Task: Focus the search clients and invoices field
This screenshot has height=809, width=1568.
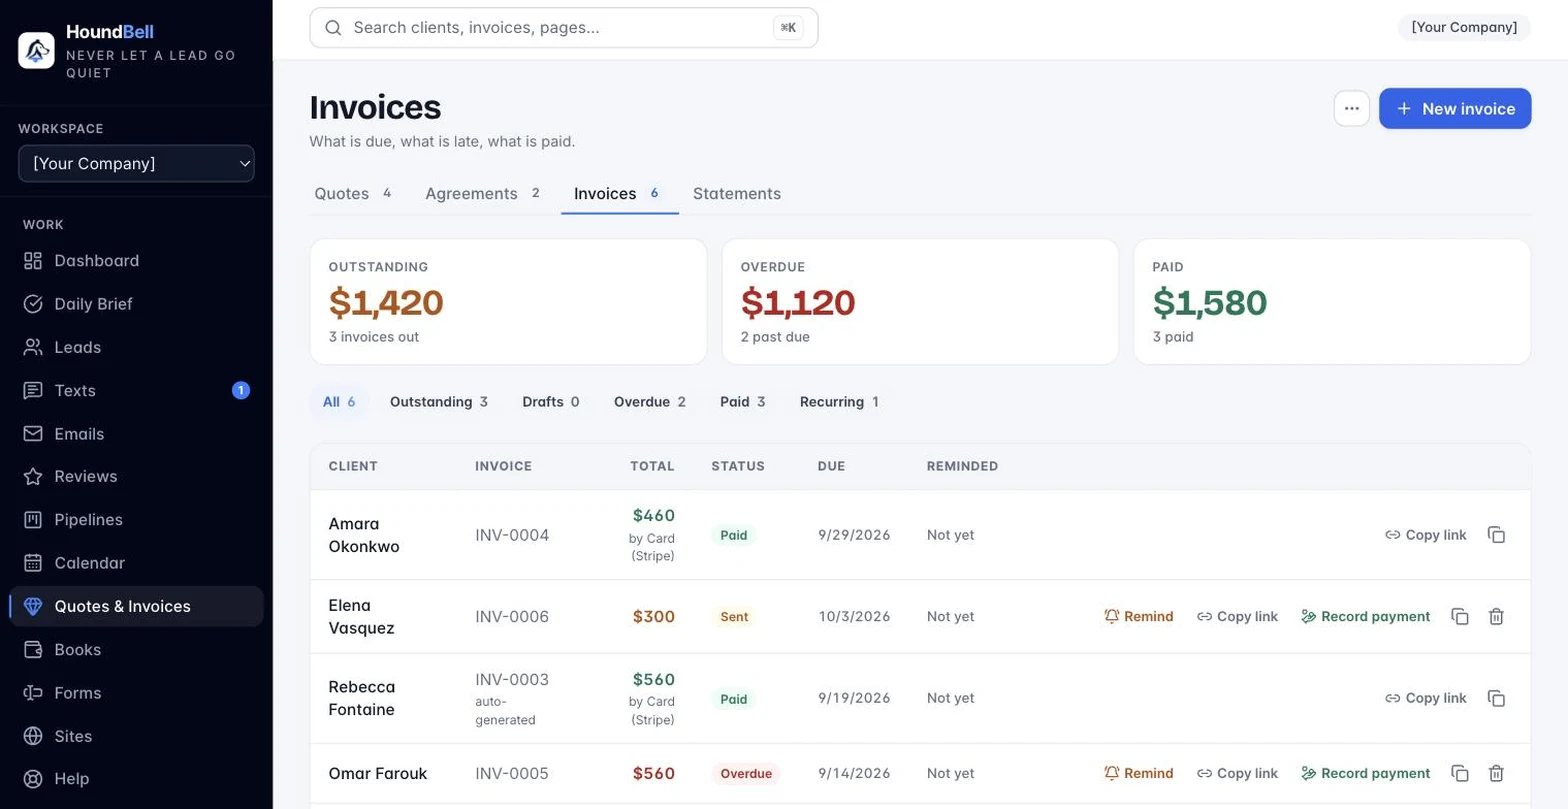Action: pyautogui.click(x=564, y=28)
